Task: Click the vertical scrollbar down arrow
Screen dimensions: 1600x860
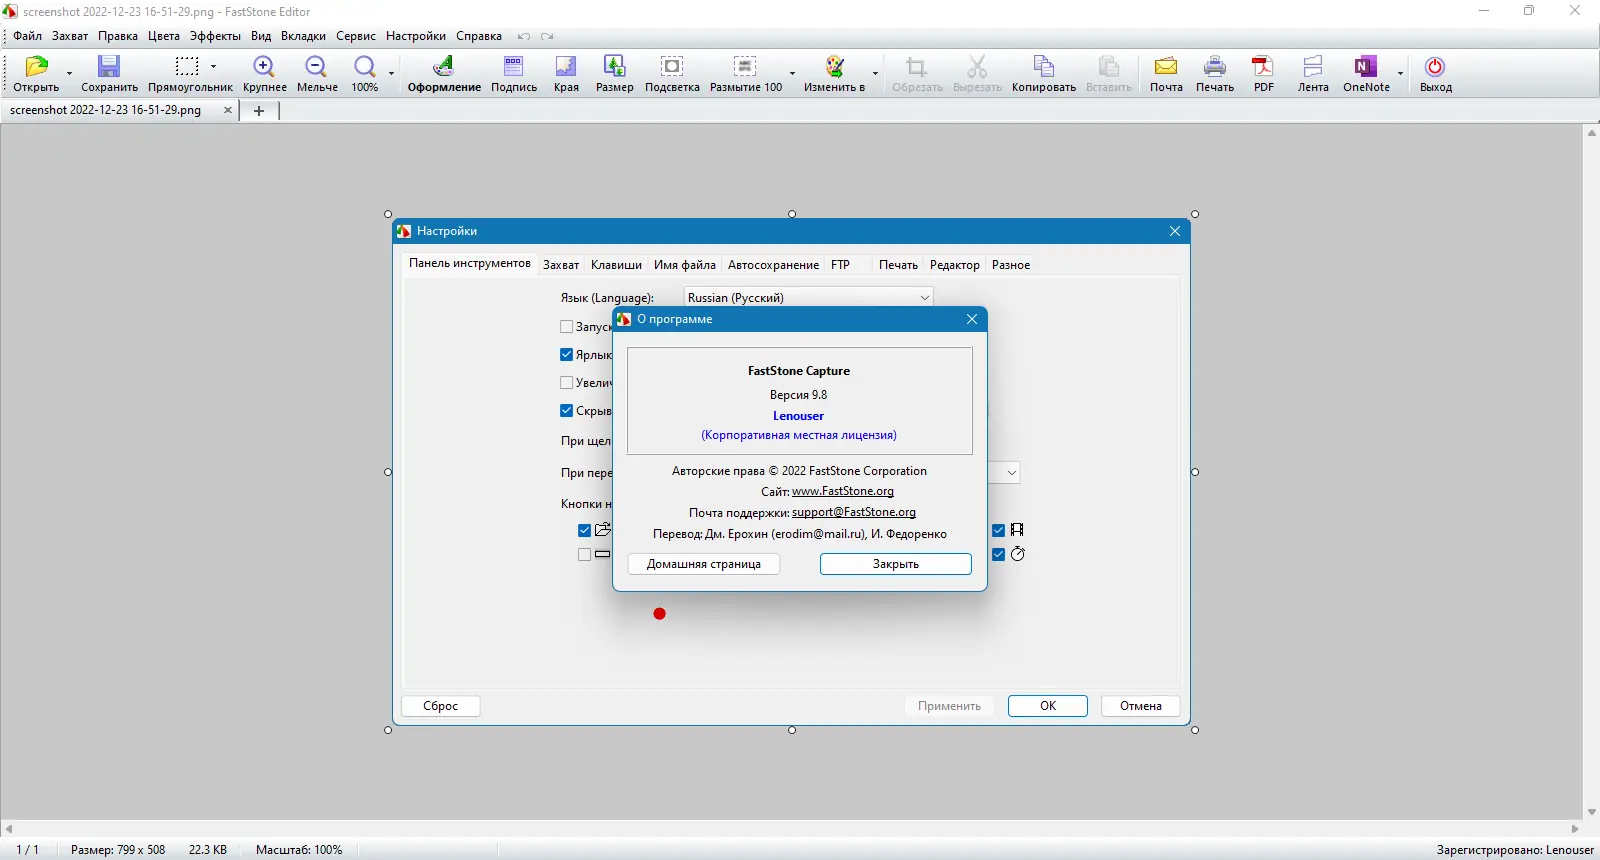Action: coord(1592,813)
